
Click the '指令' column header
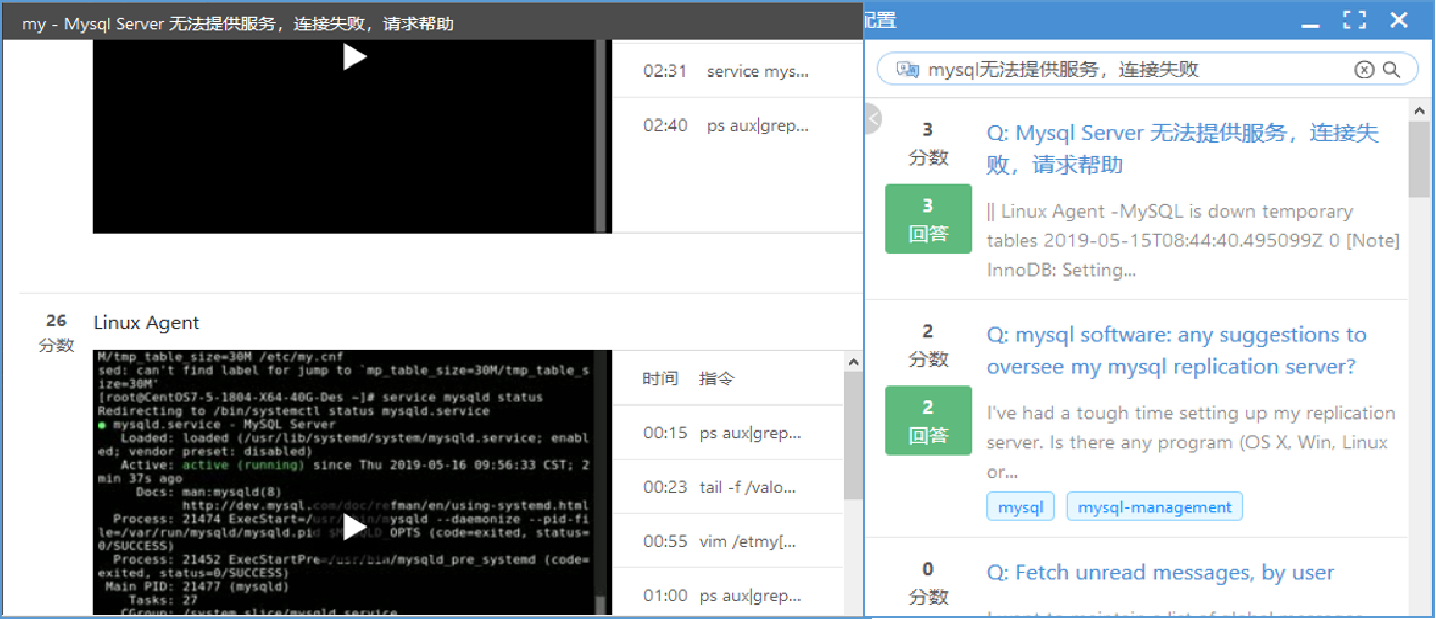tap(717, 379)
